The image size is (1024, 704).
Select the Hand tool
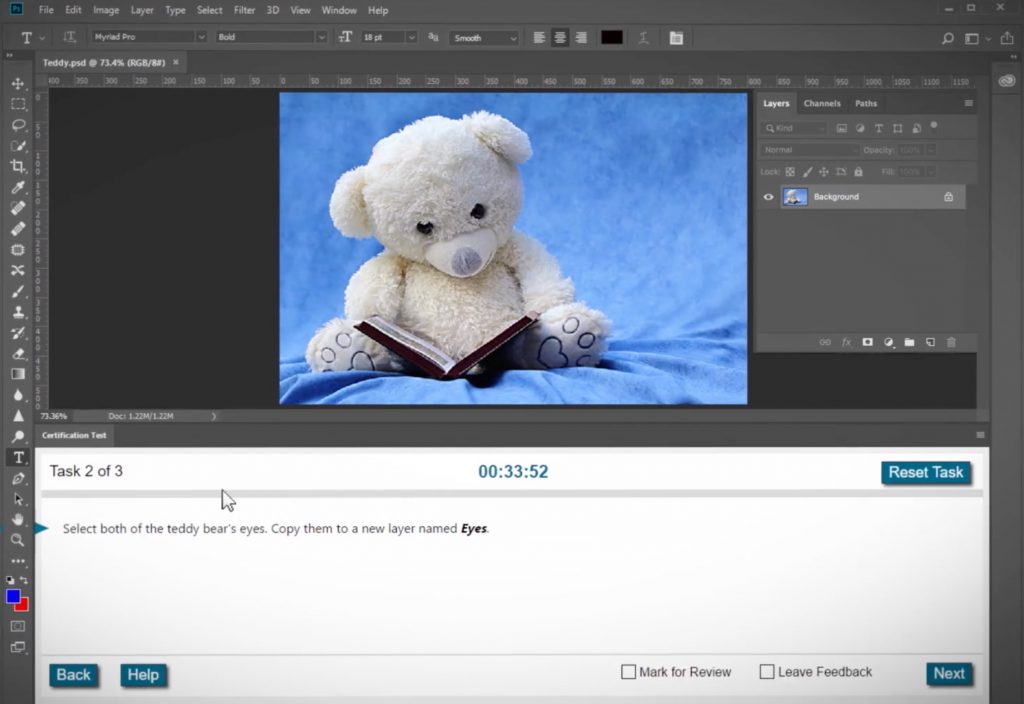click(18, 519)
